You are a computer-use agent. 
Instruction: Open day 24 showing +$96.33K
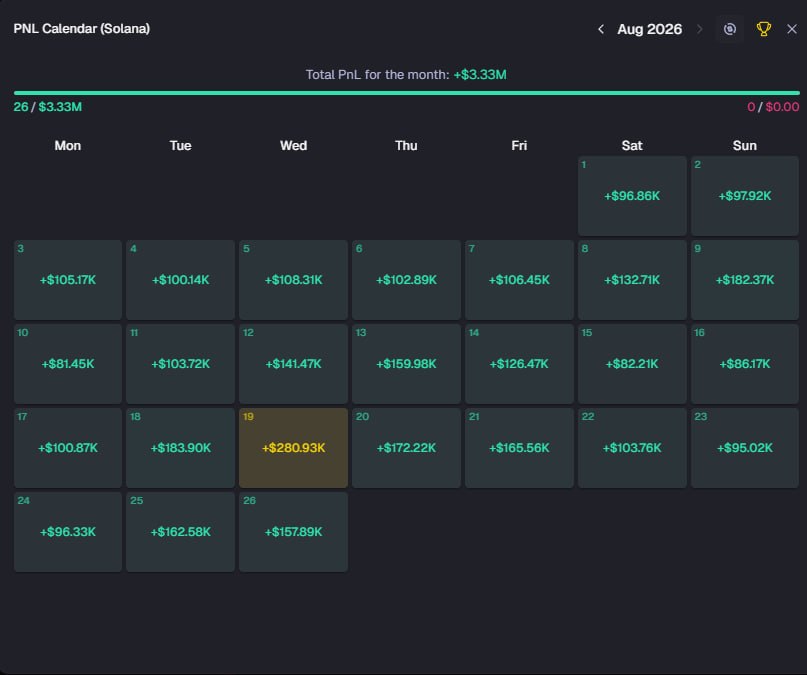click(68, 532)
